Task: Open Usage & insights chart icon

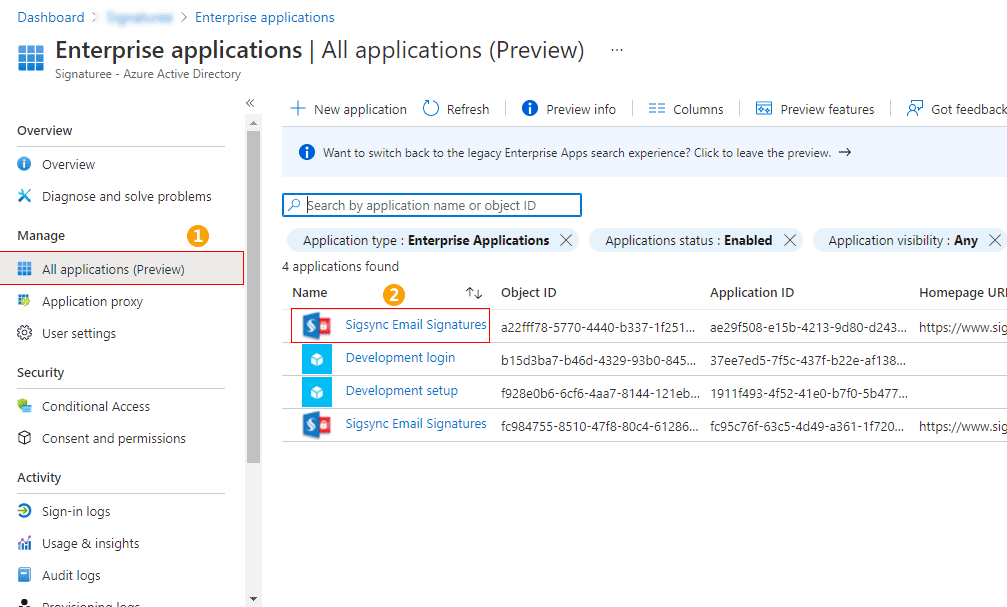Action: pos(25,544)
